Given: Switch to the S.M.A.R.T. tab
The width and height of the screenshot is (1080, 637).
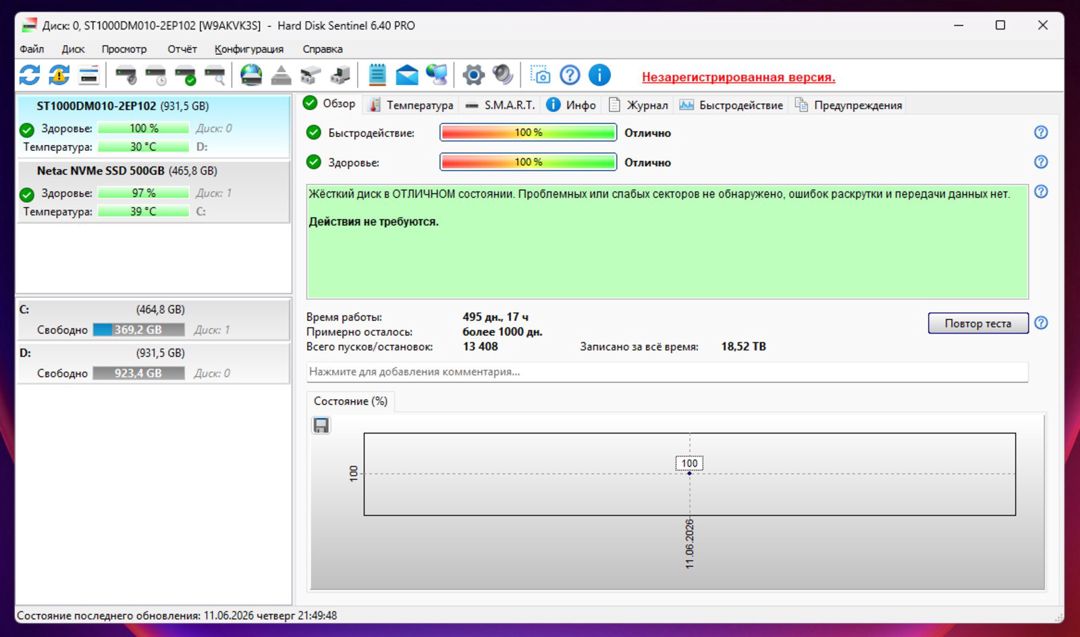Looking at the screenshot, I should click(x=500, y=105).
